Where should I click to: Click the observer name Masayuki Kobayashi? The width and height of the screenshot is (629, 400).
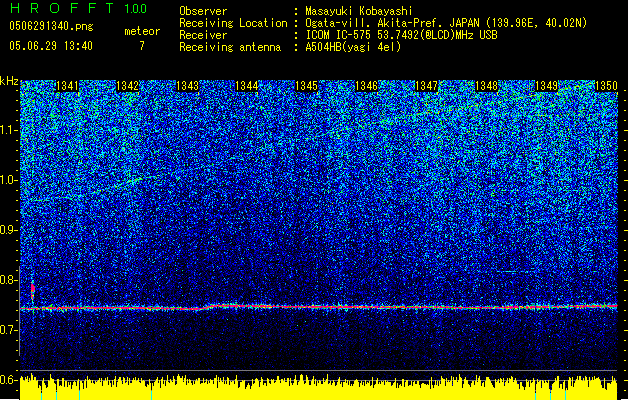(359, 11)
